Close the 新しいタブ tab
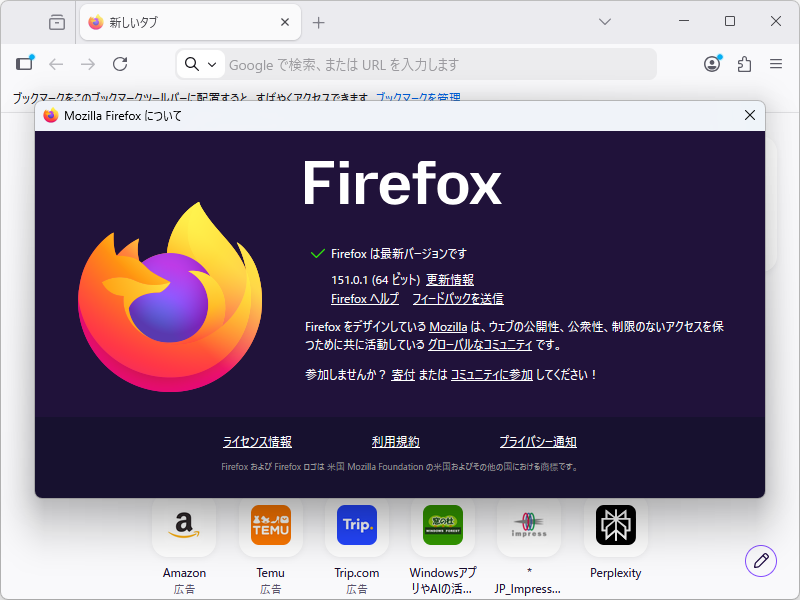Image resolution: width=800 pixels, height=600 pixels. pyautogui.click(x=285, y=22)
